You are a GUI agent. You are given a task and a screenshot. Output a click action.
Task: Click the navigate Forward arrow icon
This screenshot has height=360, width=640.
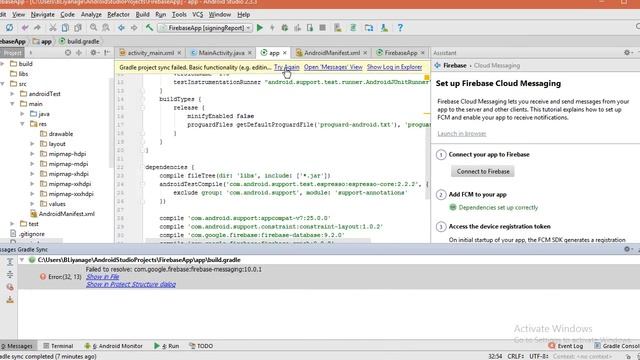[134, 28]
